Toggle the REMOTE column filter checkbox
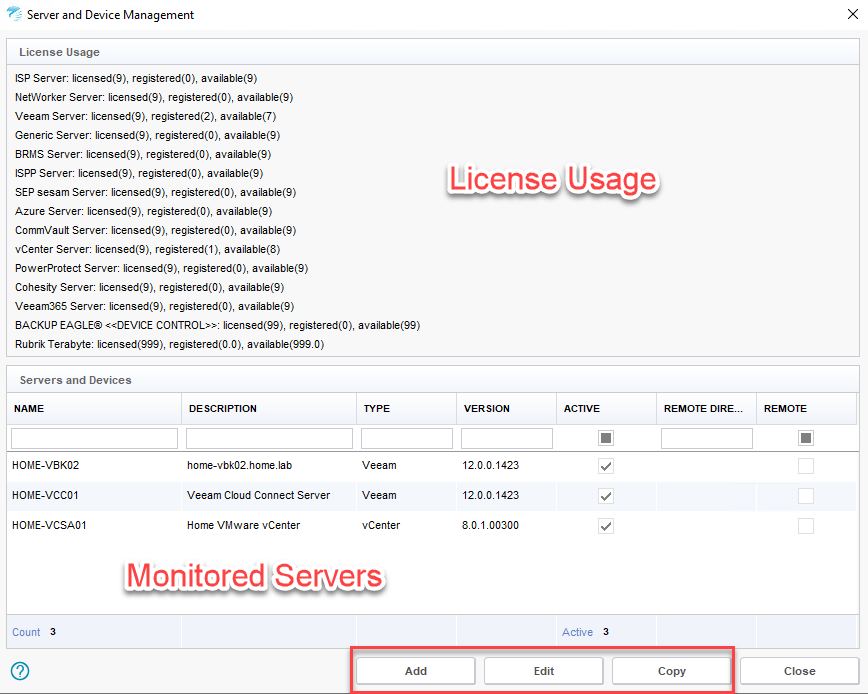The image size is (868, 694). coord(806,438)
